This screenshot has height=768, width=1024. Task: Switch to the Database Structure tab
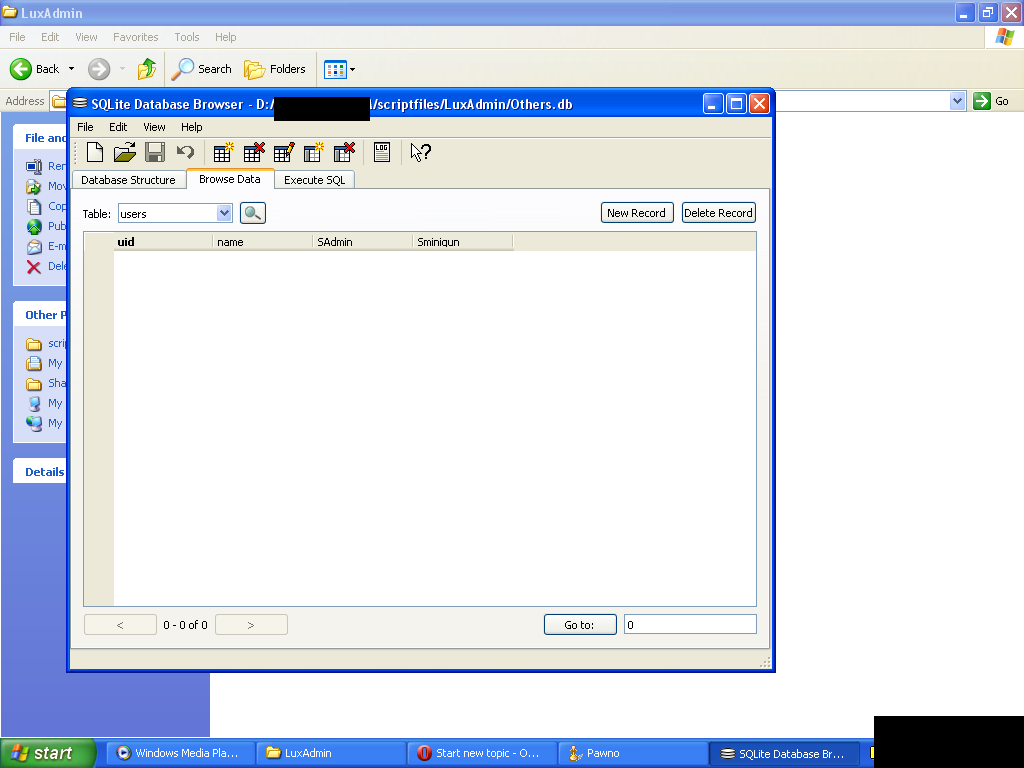tap(128, 180)
